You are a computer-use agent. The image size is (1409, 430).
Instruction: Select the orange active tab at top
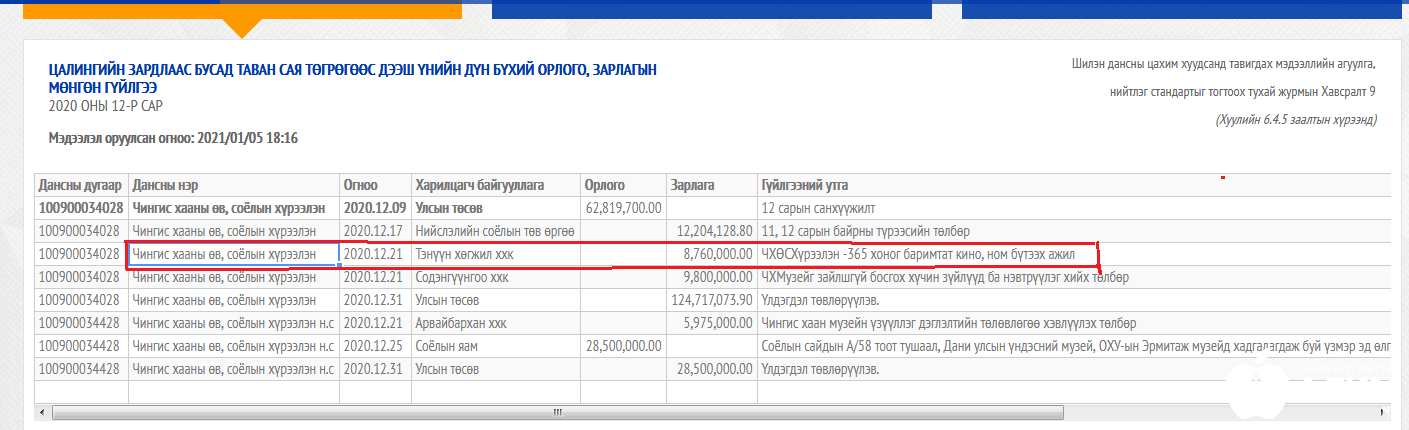point(243,9)
